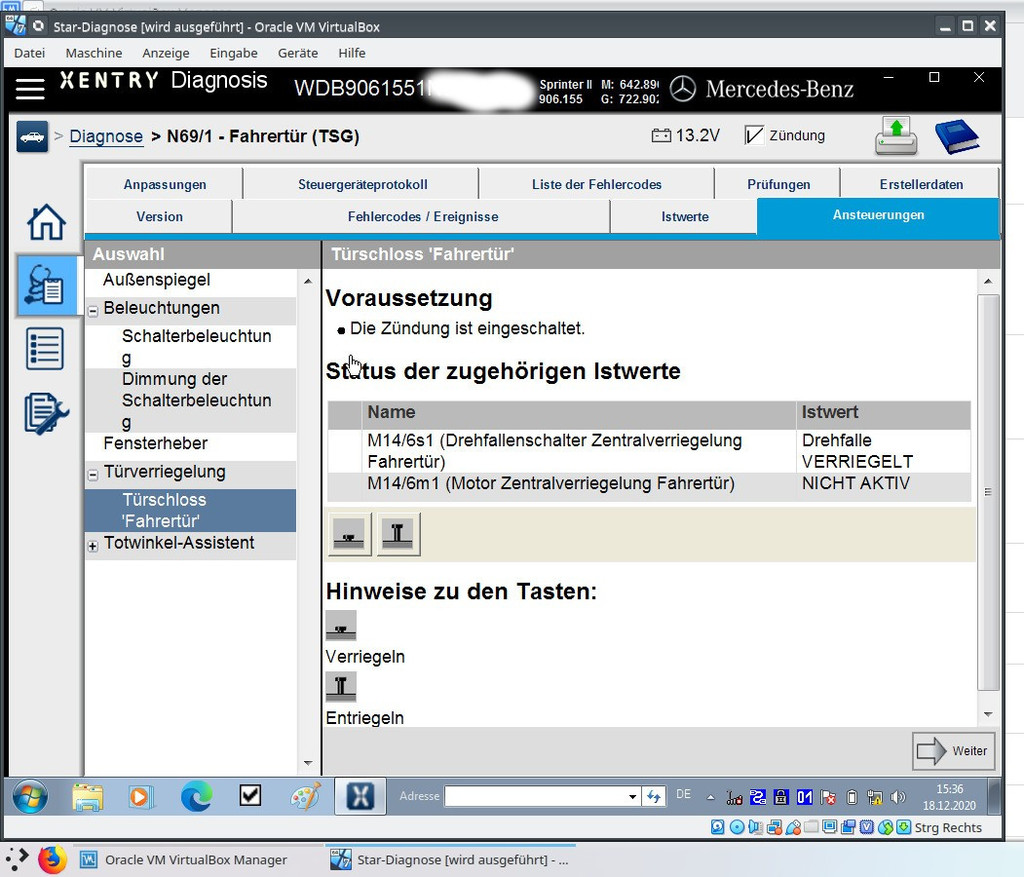
Task: Open the document wrench sidebar icon
Action: [46, 413]
